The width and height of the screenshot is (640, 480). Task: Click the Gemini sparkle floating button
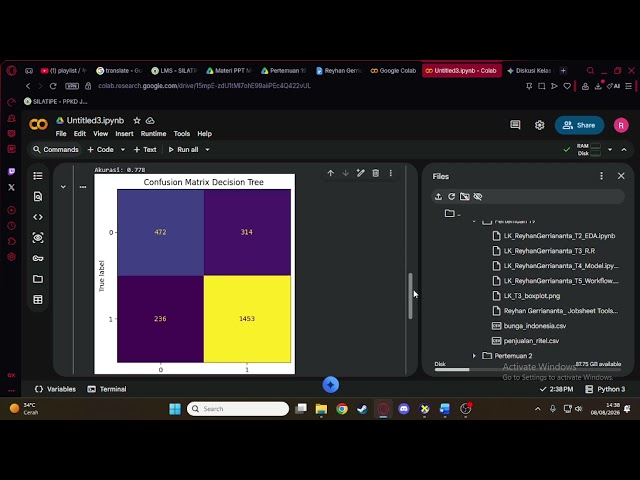click(x=331, y=385)
